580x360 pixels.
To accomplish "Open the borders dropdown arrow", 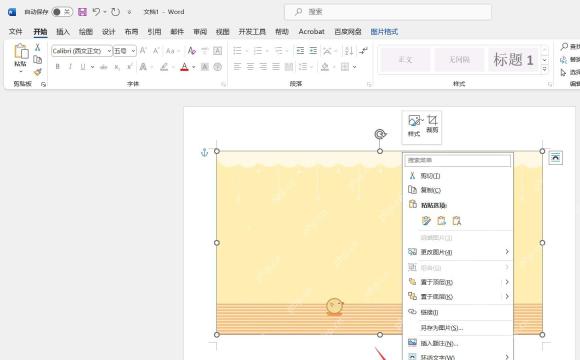I will pyautogui.click(x=354, y=67).
